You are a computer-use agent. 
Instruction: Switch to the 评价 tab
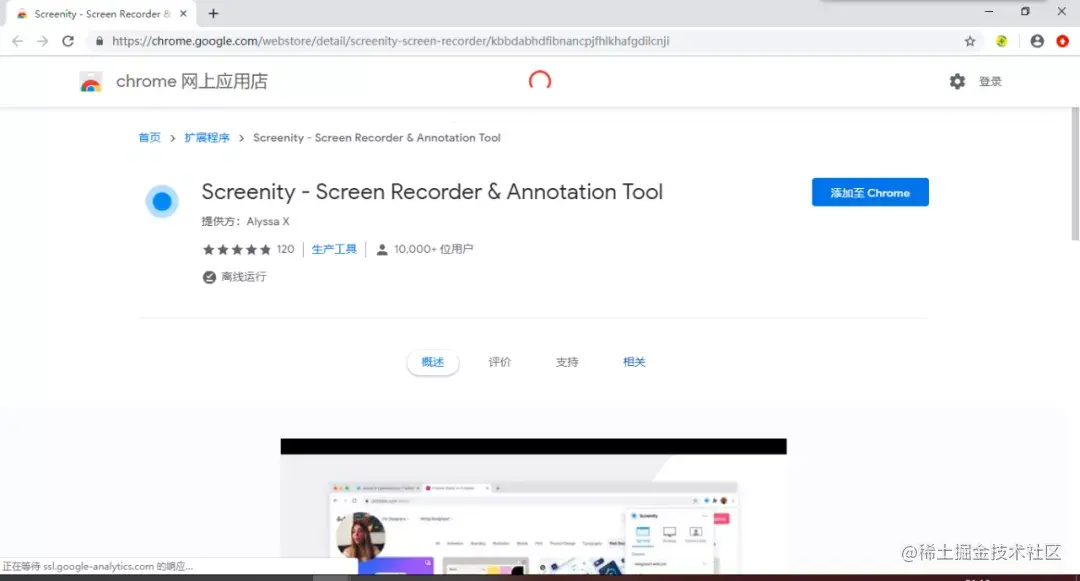coord(500,362)
